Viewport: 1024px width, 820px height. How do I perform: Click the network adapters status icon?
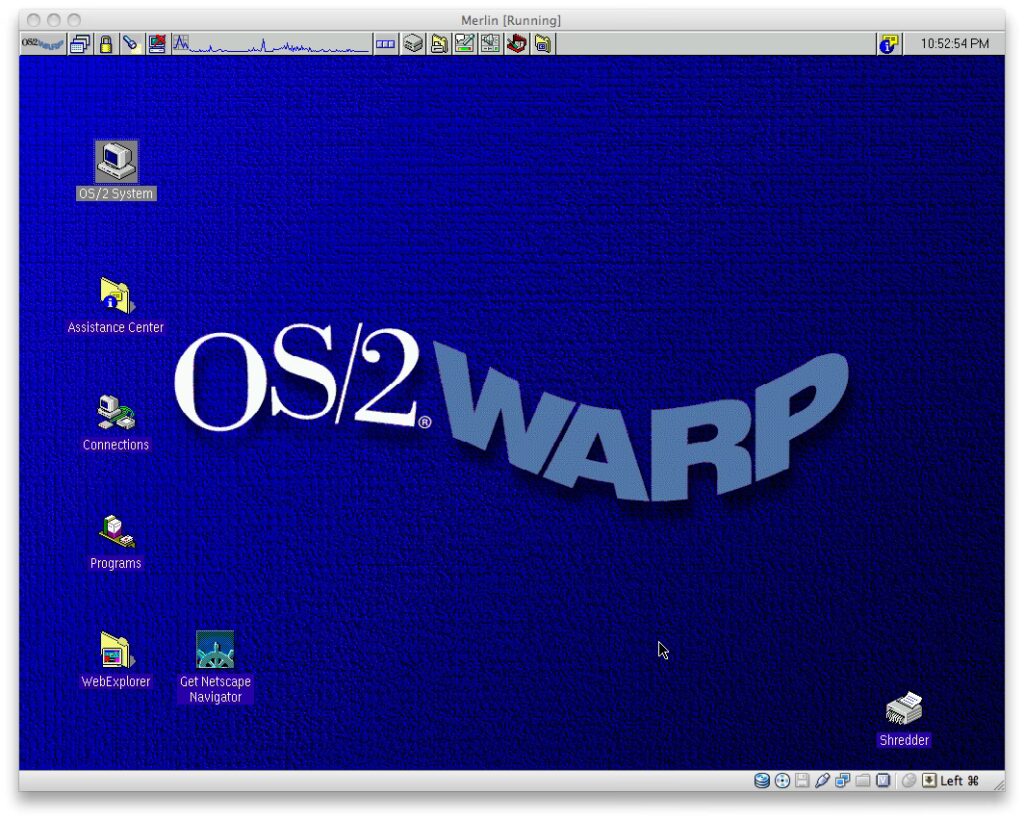842,781
